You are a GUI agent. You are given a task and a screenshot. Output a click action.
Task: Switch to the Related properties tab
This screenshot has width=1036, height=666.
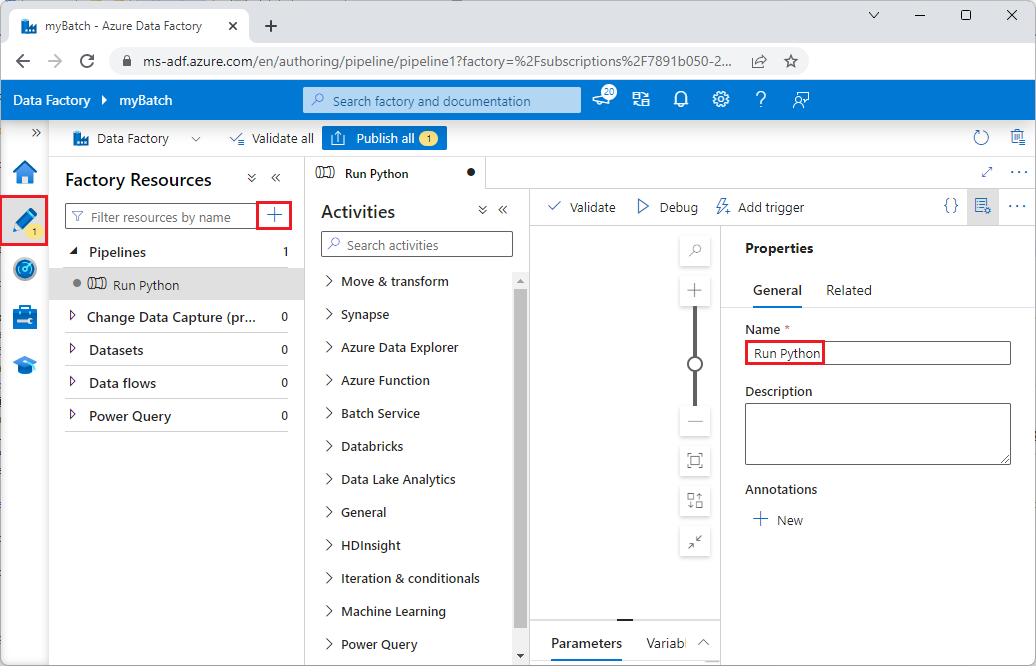tap(848, 290)
